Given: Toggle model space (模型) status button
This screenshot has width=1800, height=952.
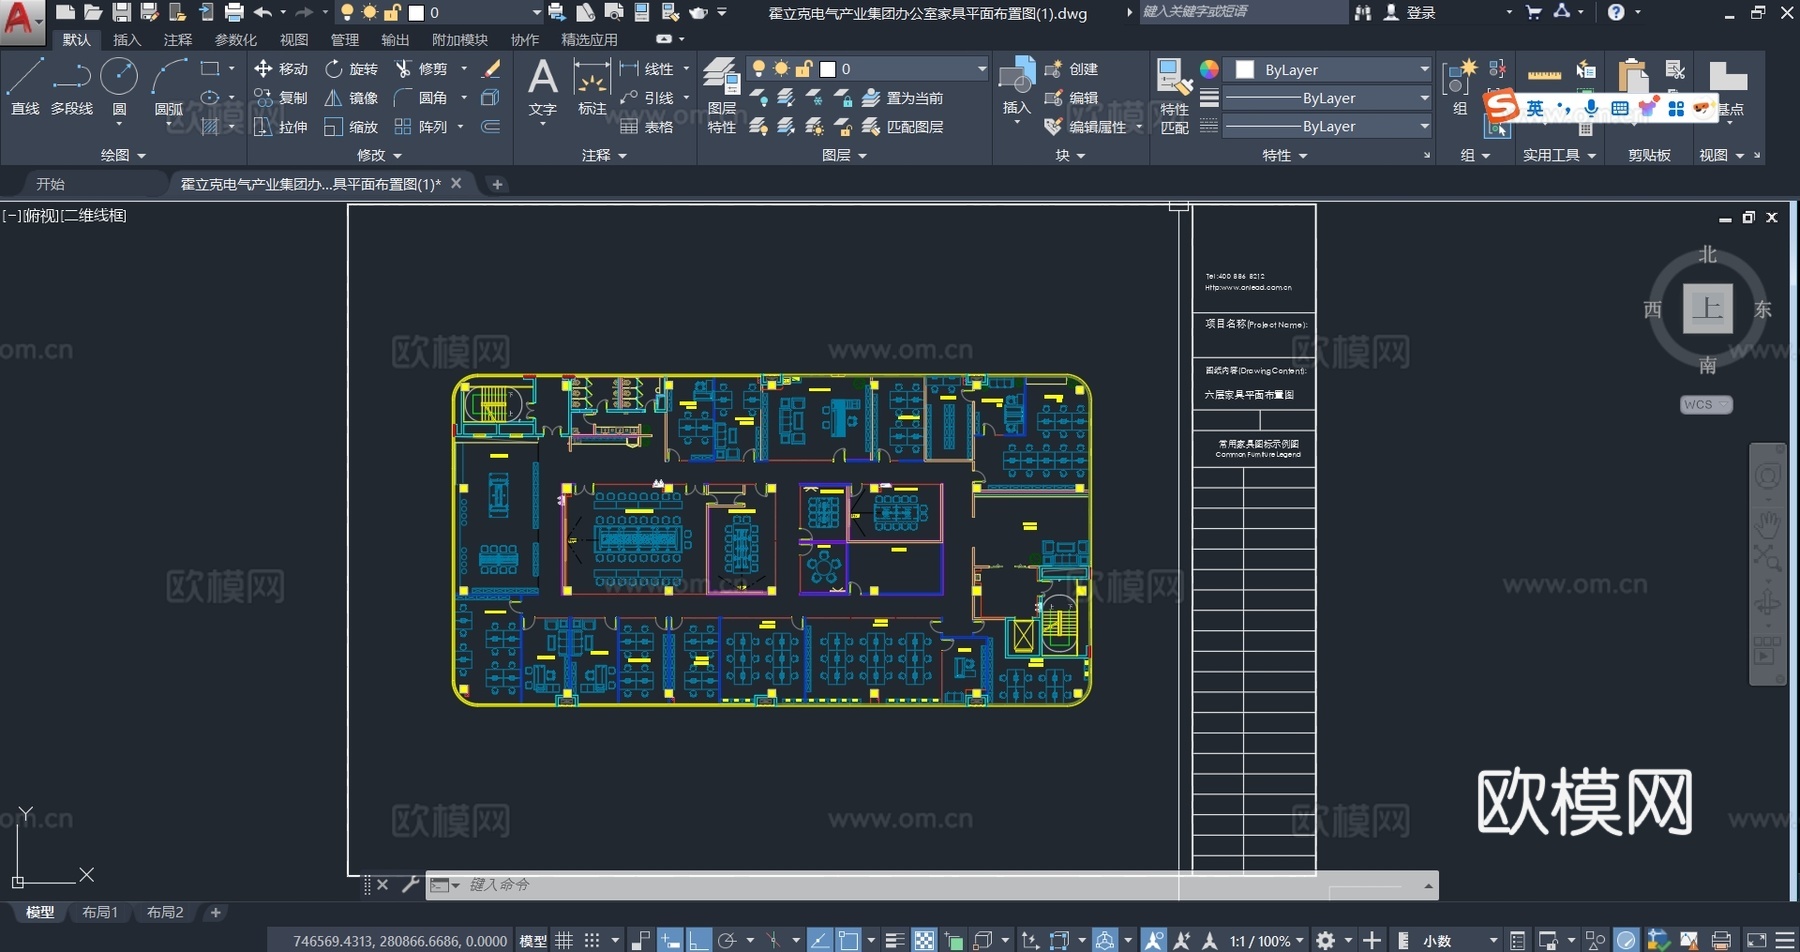Looking at the screenshot, I should 533,940.
